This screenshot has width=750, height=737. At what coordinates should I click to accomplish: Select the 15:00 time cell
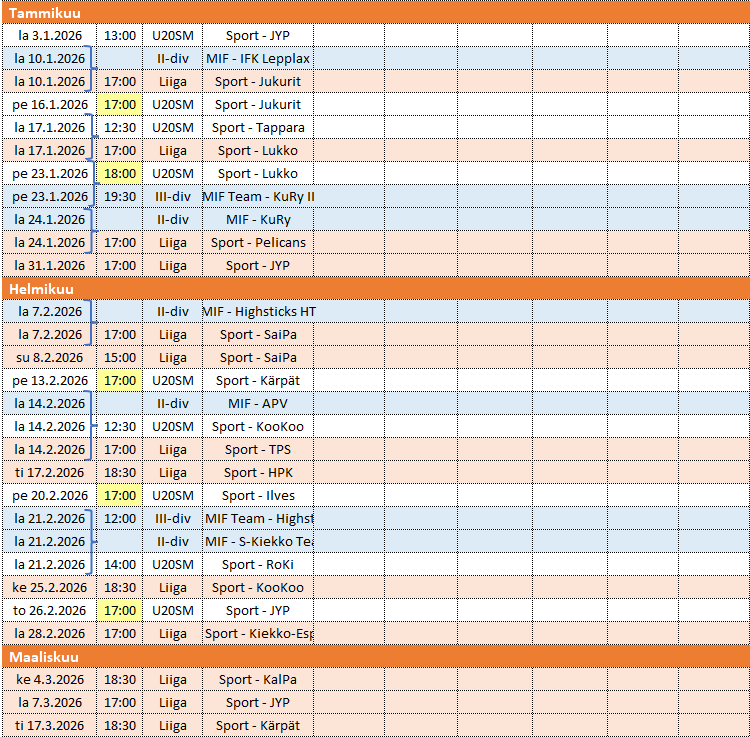coord(120,357)
